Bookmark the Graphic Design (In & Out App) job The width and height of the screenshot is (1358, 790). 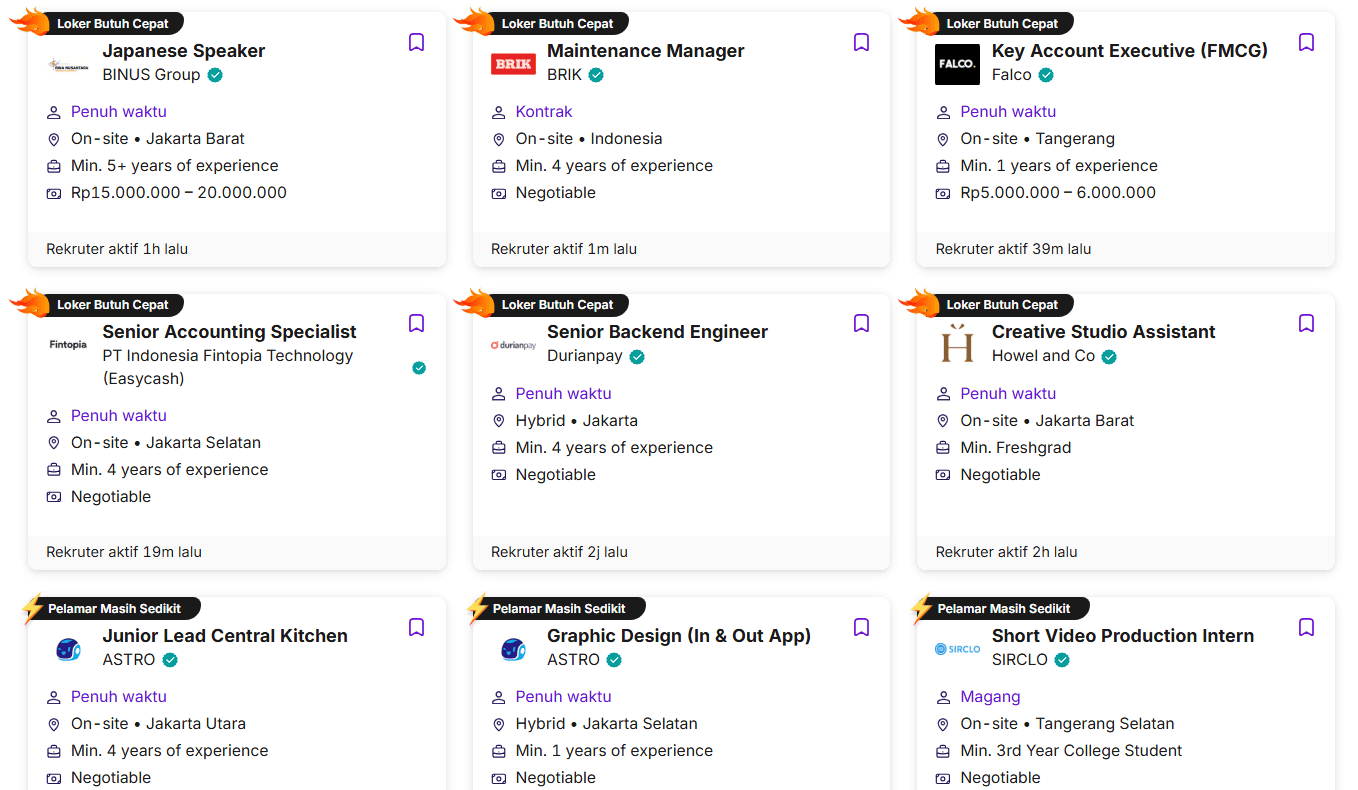coord(861,627)
